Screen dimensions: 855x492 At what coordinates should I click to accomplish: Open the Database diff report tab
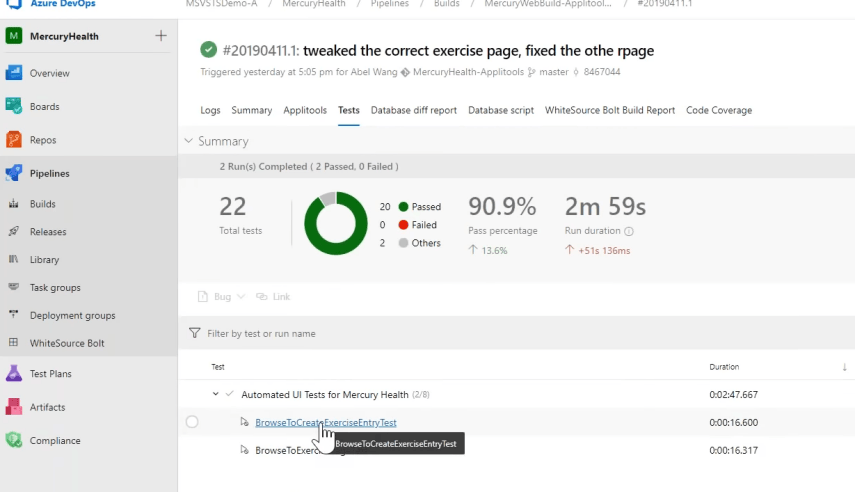point(414,110)
